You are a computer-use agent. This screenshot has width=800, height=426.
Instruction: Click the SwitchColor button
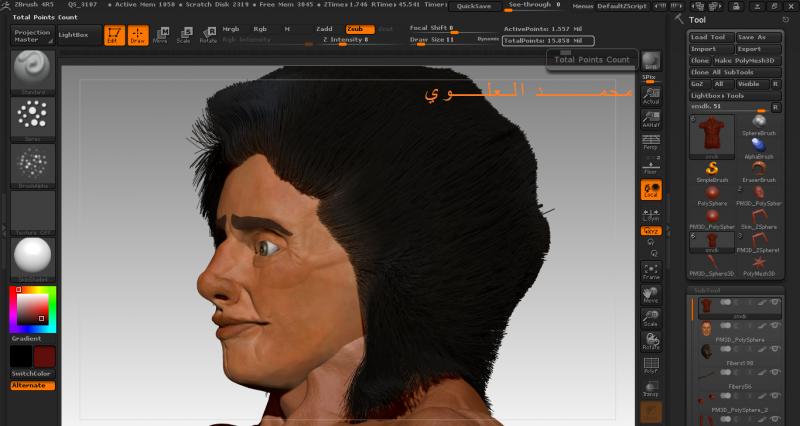33,374
